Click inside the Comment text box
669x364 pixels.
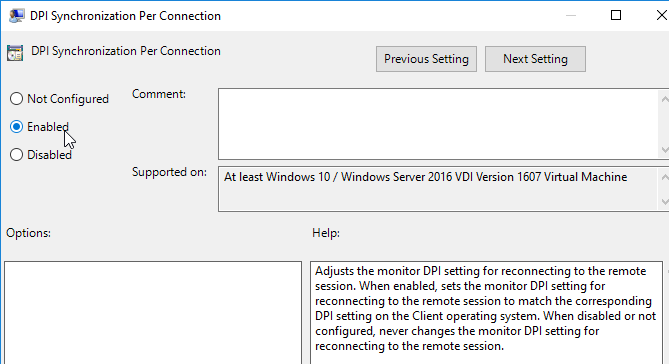pyautogui.click(x=438, y=124)
